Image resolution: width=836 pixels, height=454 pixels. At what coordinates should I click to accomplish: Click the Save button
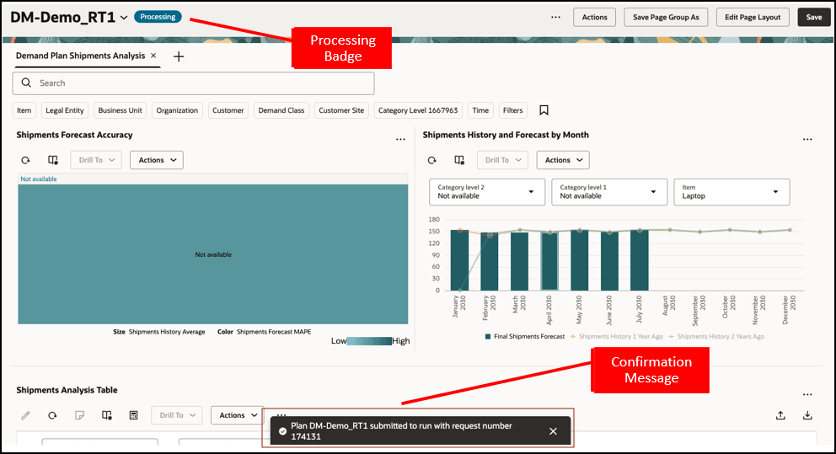click(x=814, y=17)
